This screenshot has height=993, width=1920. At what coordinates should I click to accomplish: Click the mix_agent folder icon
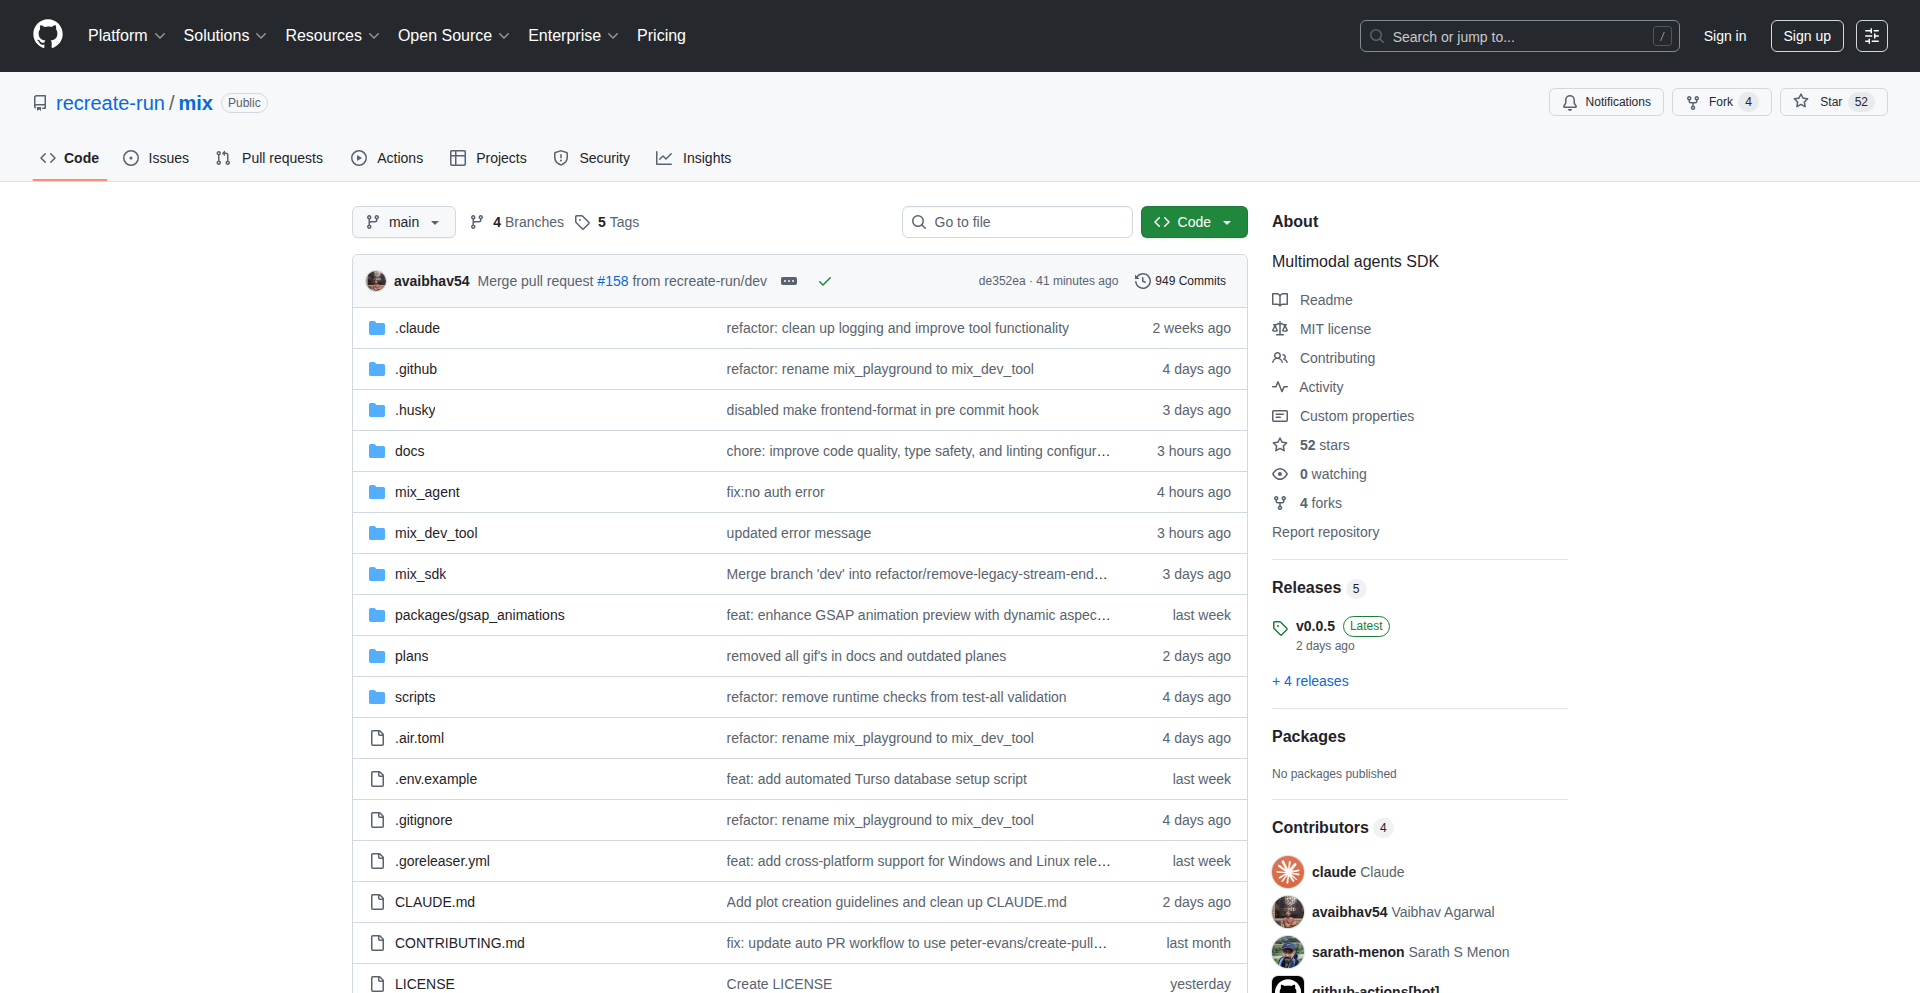coord(377,492)
